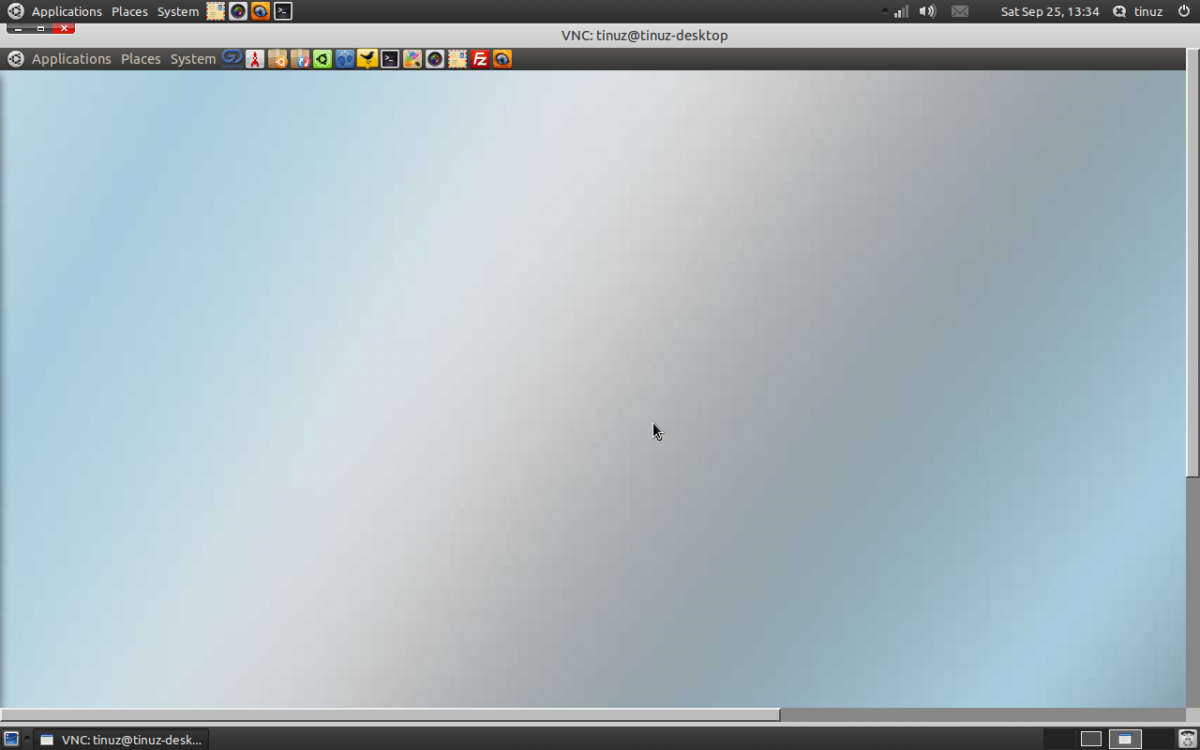
Task: Open the package box with music note in remote panel
Action: coord(300,59)
